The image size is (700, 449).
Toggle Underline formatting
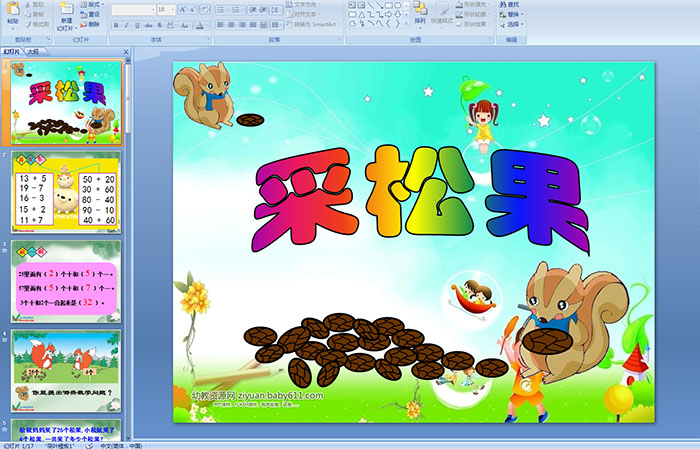137,25
